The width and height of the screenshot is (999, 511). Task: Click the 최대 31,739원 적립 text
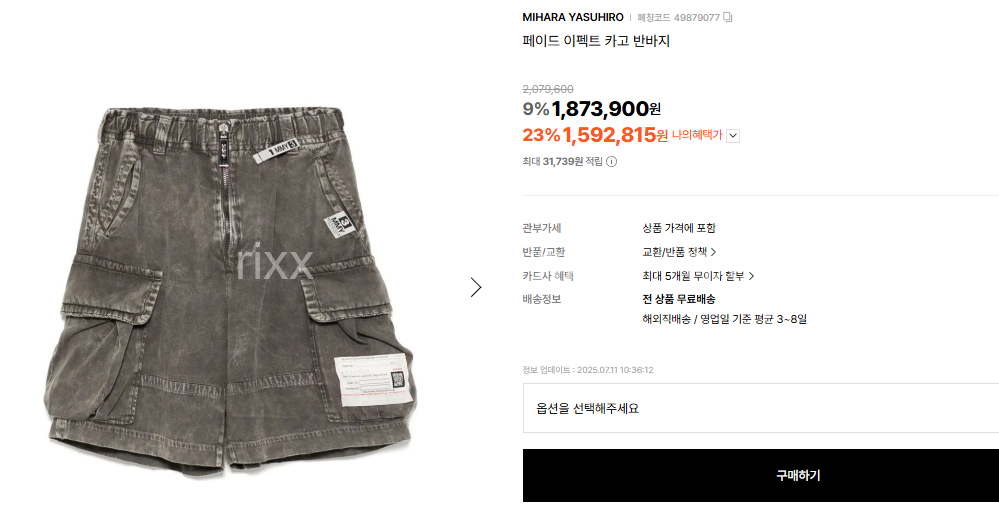[x=563, y=162]
